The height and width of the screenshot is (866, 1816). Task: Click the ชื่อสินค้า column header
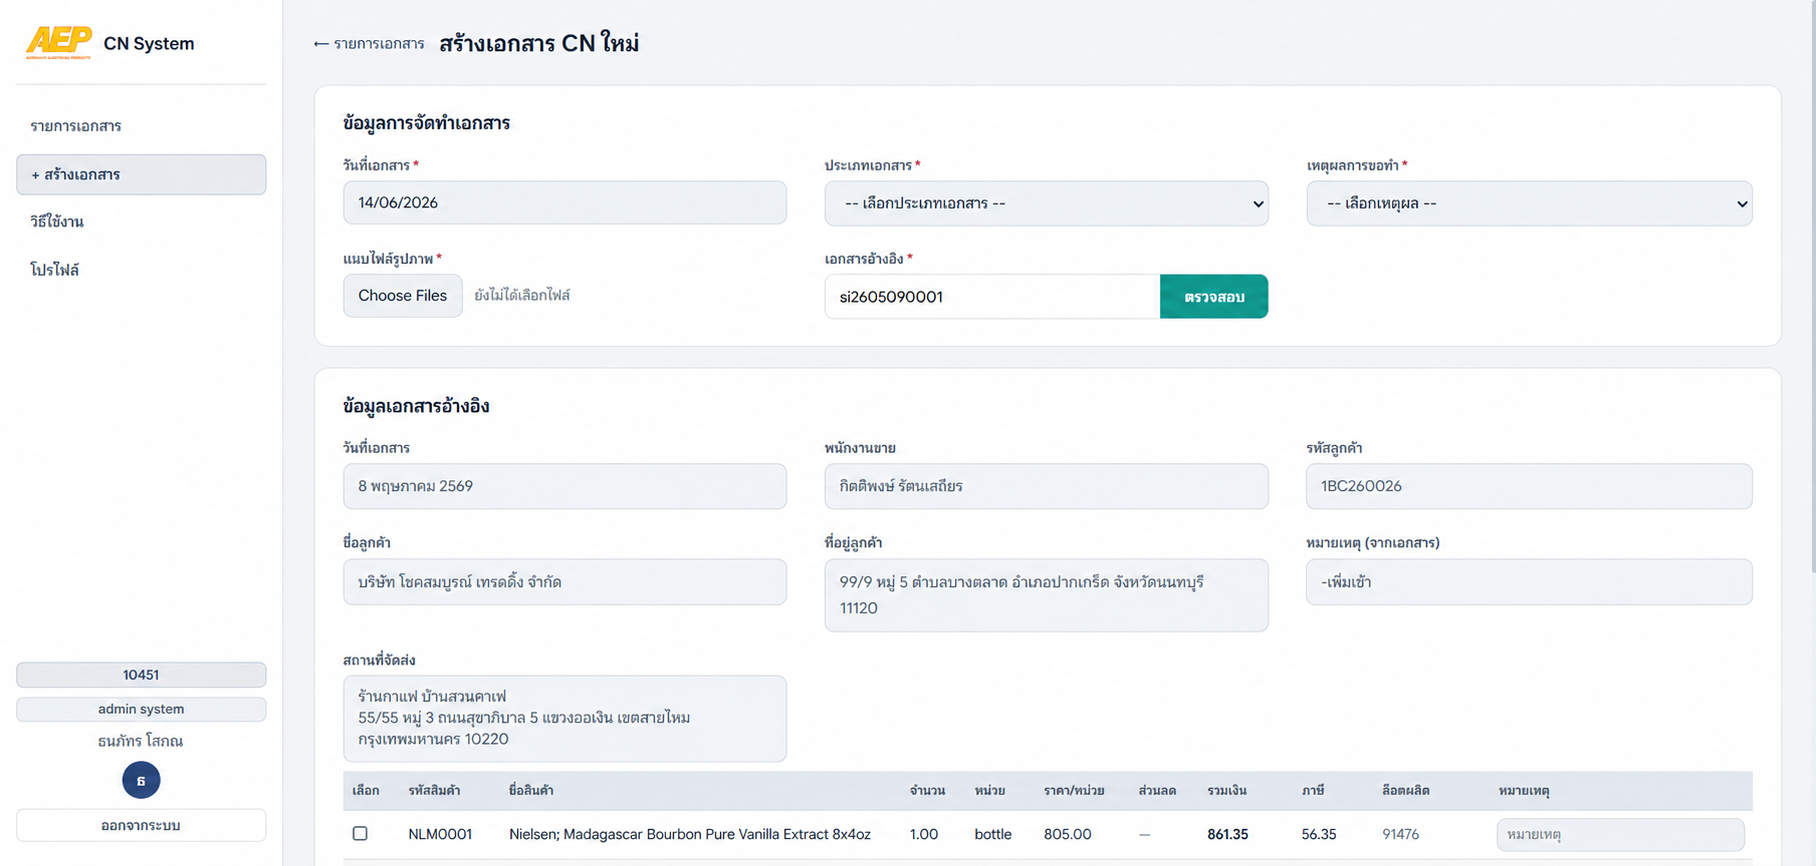point(531,790)
